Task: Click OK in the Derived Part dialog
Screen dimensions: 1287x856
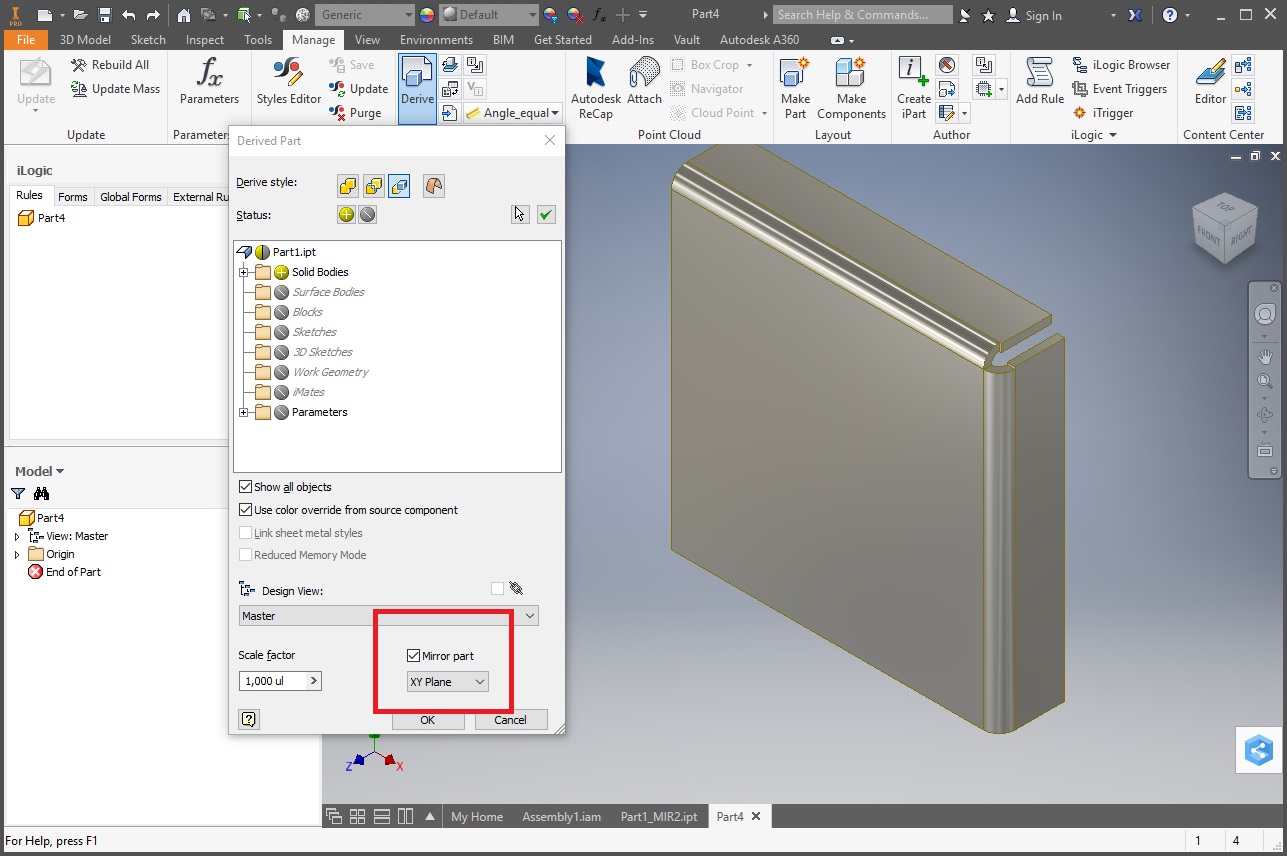Action: pyautogui.click(x=427, y=719)
